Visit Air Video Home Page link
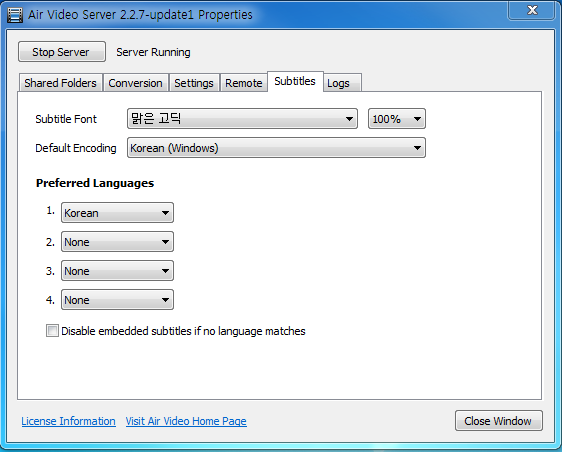This screenshot has height=452, width=562. click(186, 421)
